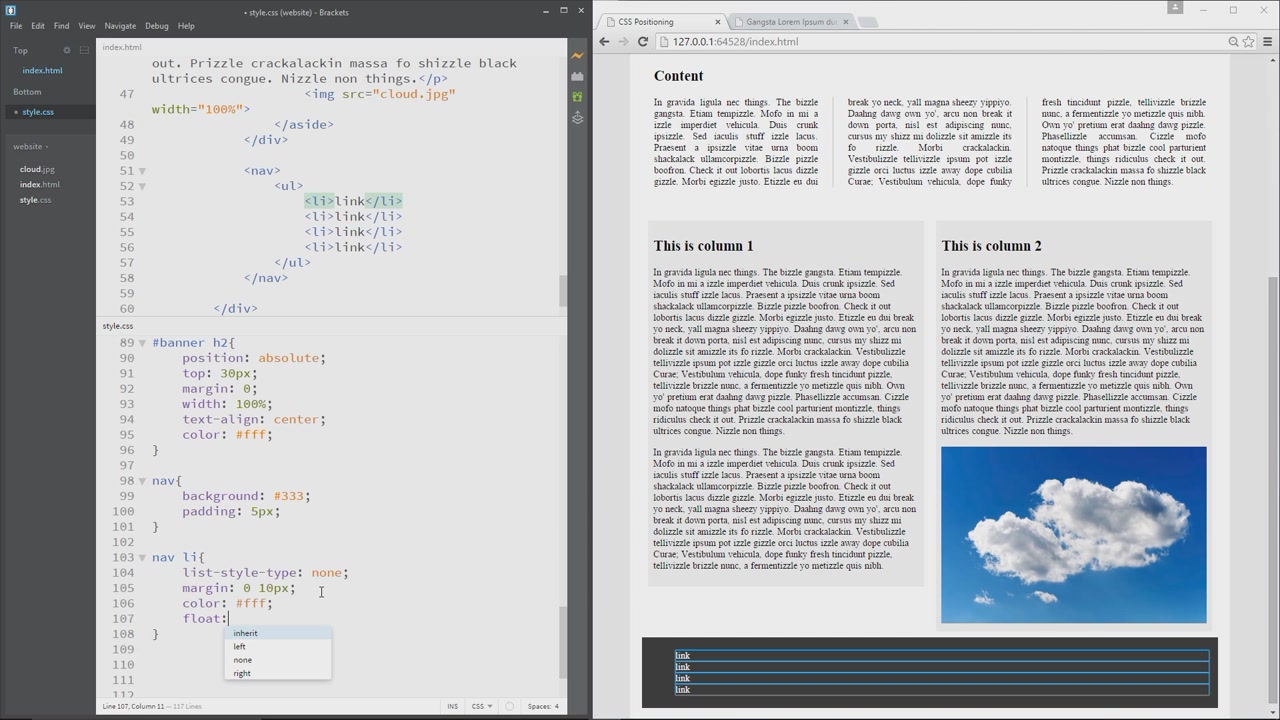The width and height of the screenshot is (1280, 720).
Task: Open the File menu
Action: pyautogui.click(x=16, y=26)
